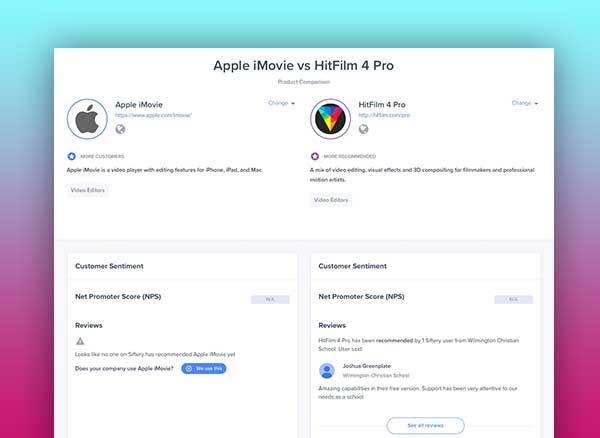Click the 'Does your company use Apple iMovie?' text

124,368
